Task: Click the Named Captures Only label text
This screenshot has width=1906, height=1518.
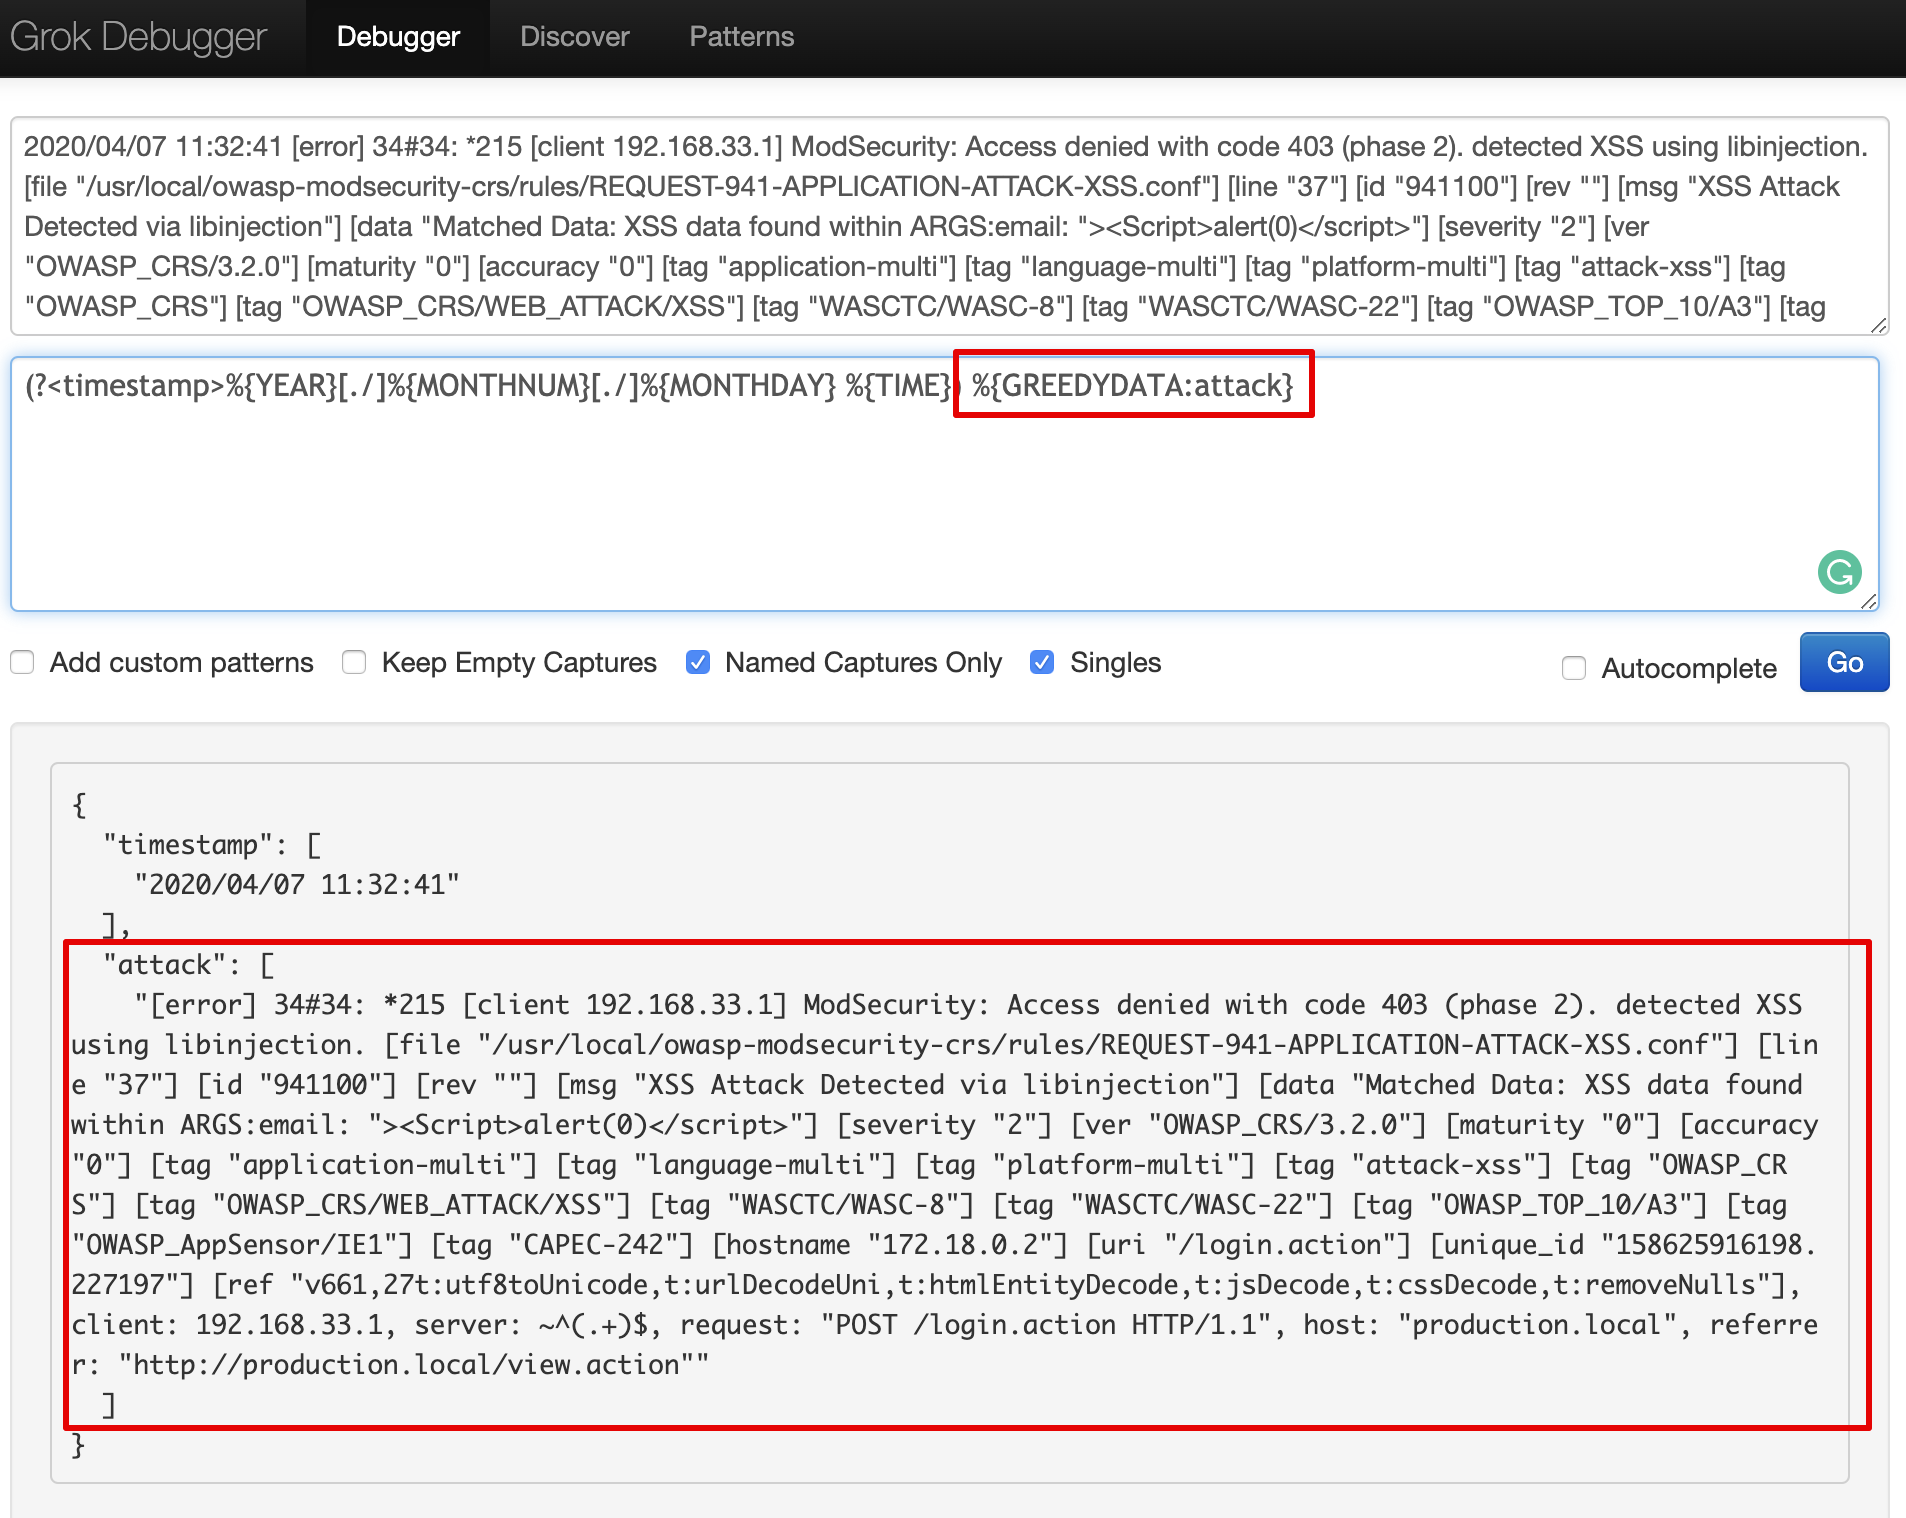Action: (x=862, y=662)
